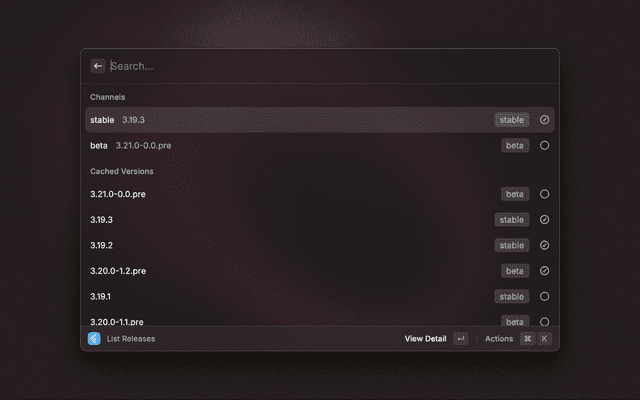640x400 pixels.
Task: Click the checkmark circle beside version 3.19.3
Action: click(544, 220)
